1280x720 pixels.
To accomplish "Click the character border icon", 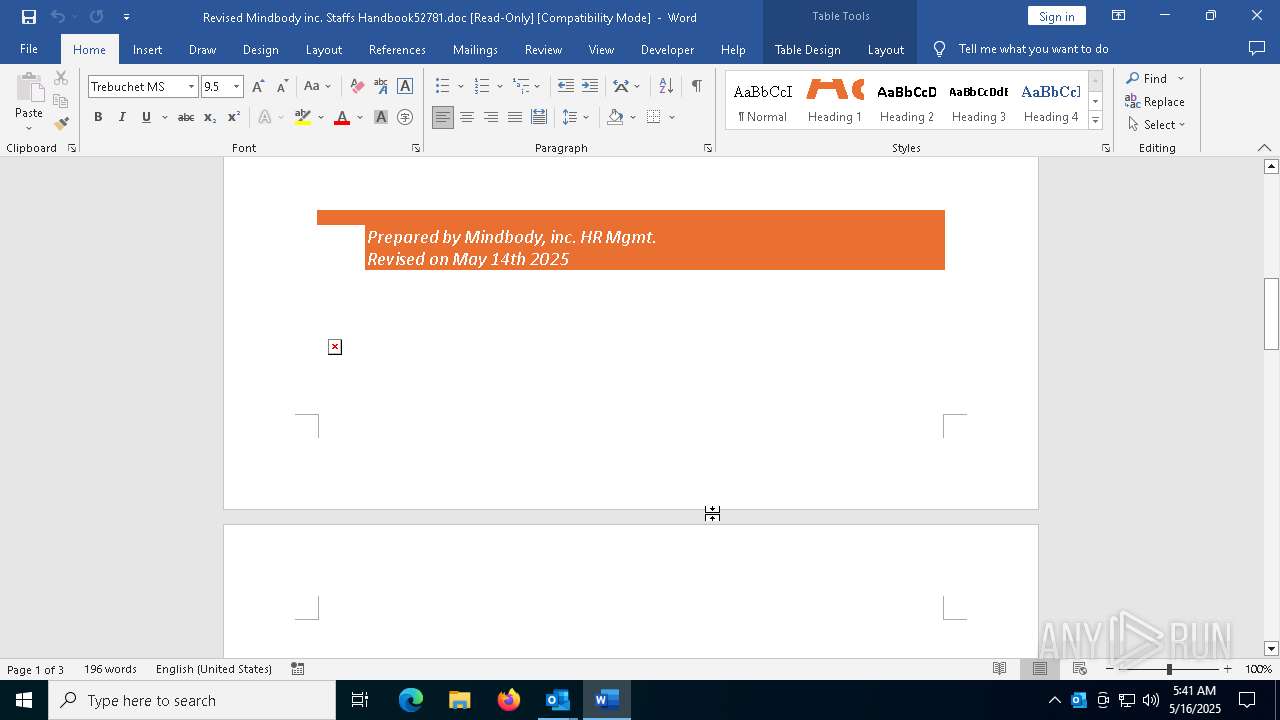I will point(405,87).
